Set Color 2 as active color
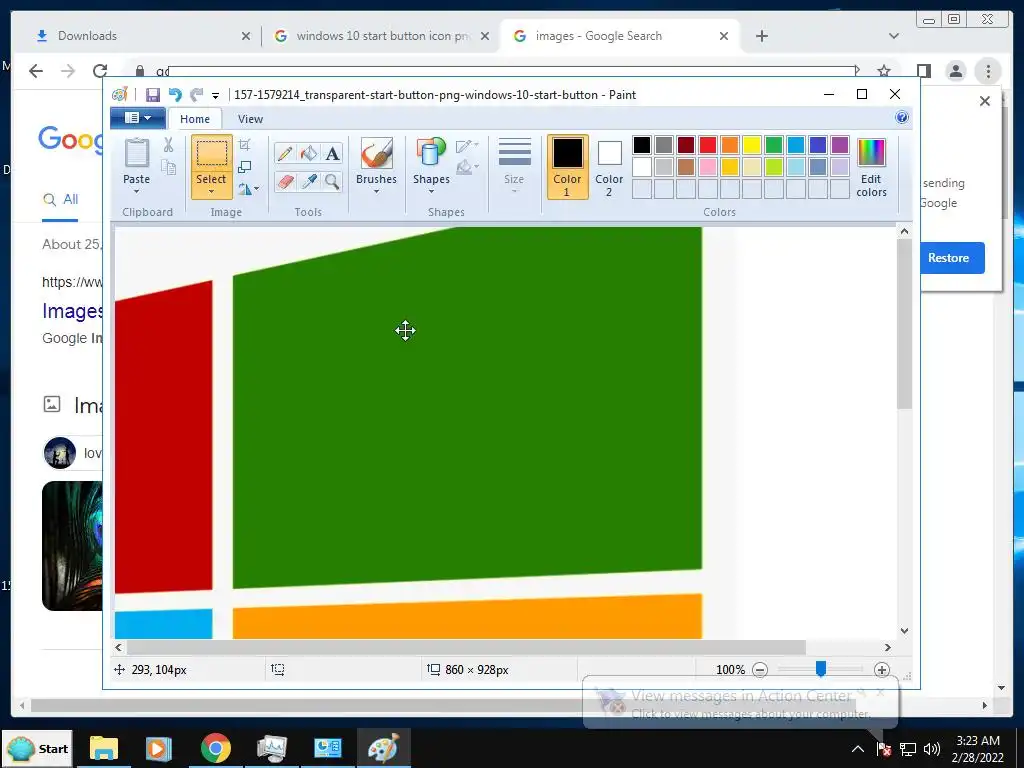1024x768 pixels. pyautogui.click(x=609, y=167)
